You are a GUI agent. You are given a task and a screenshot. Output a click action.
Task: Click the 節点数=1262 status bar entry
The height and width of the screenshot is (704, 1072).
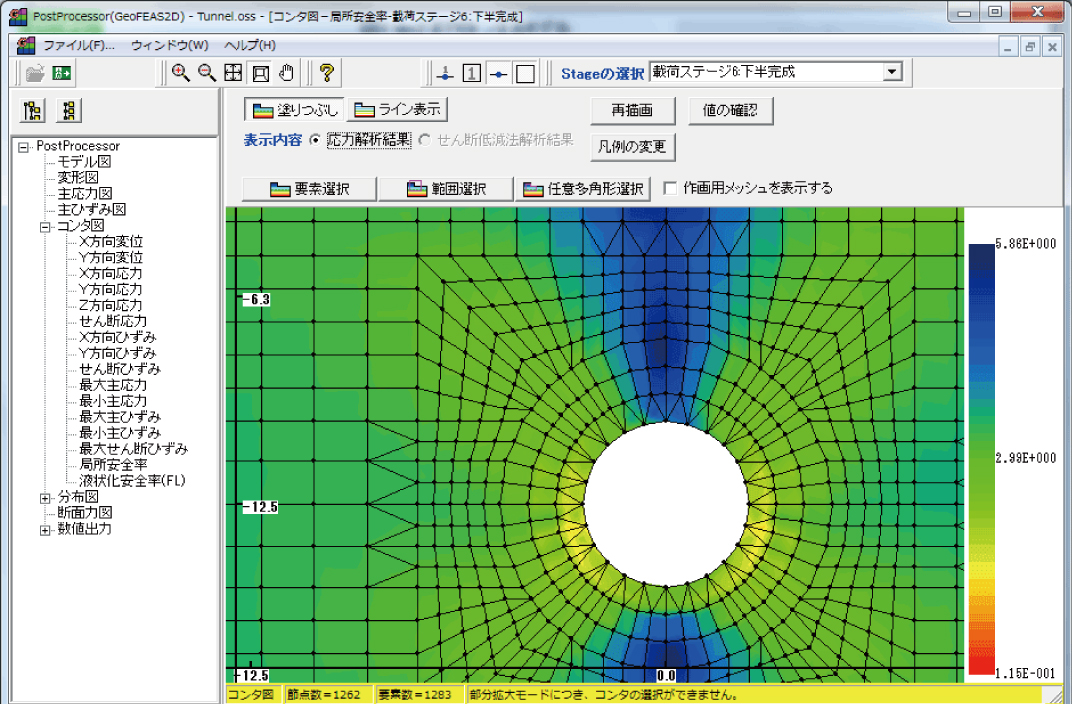click(x=324, y=694)
